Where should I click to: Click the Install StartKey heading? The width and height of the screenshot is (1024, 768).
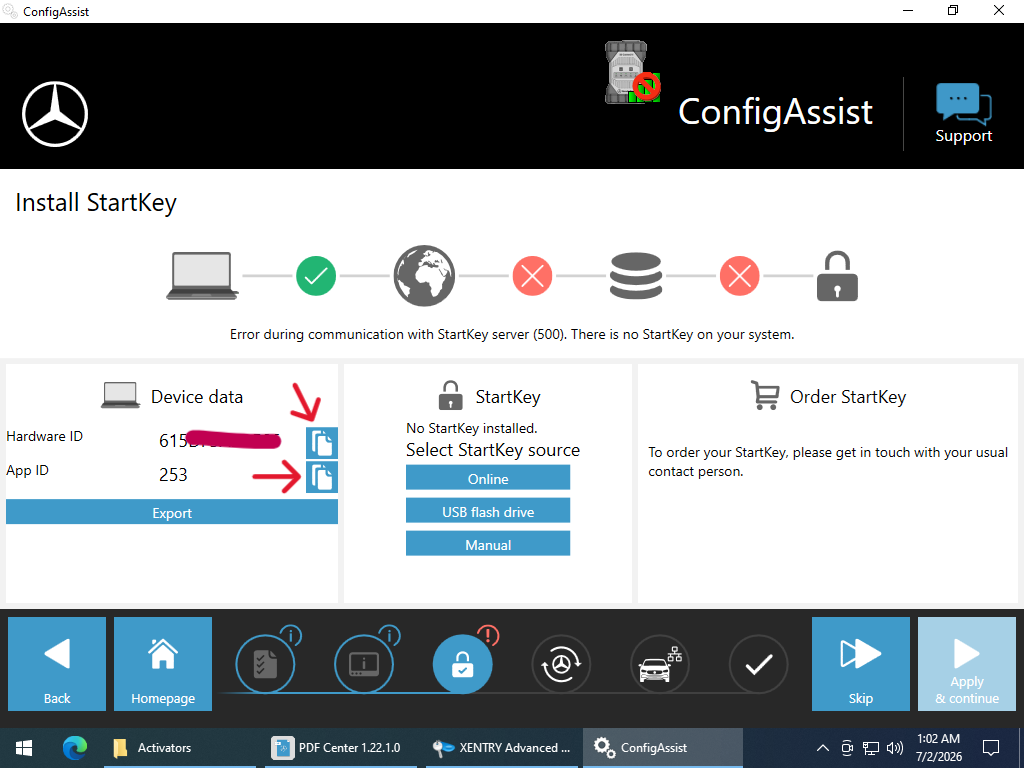(96, 203)
